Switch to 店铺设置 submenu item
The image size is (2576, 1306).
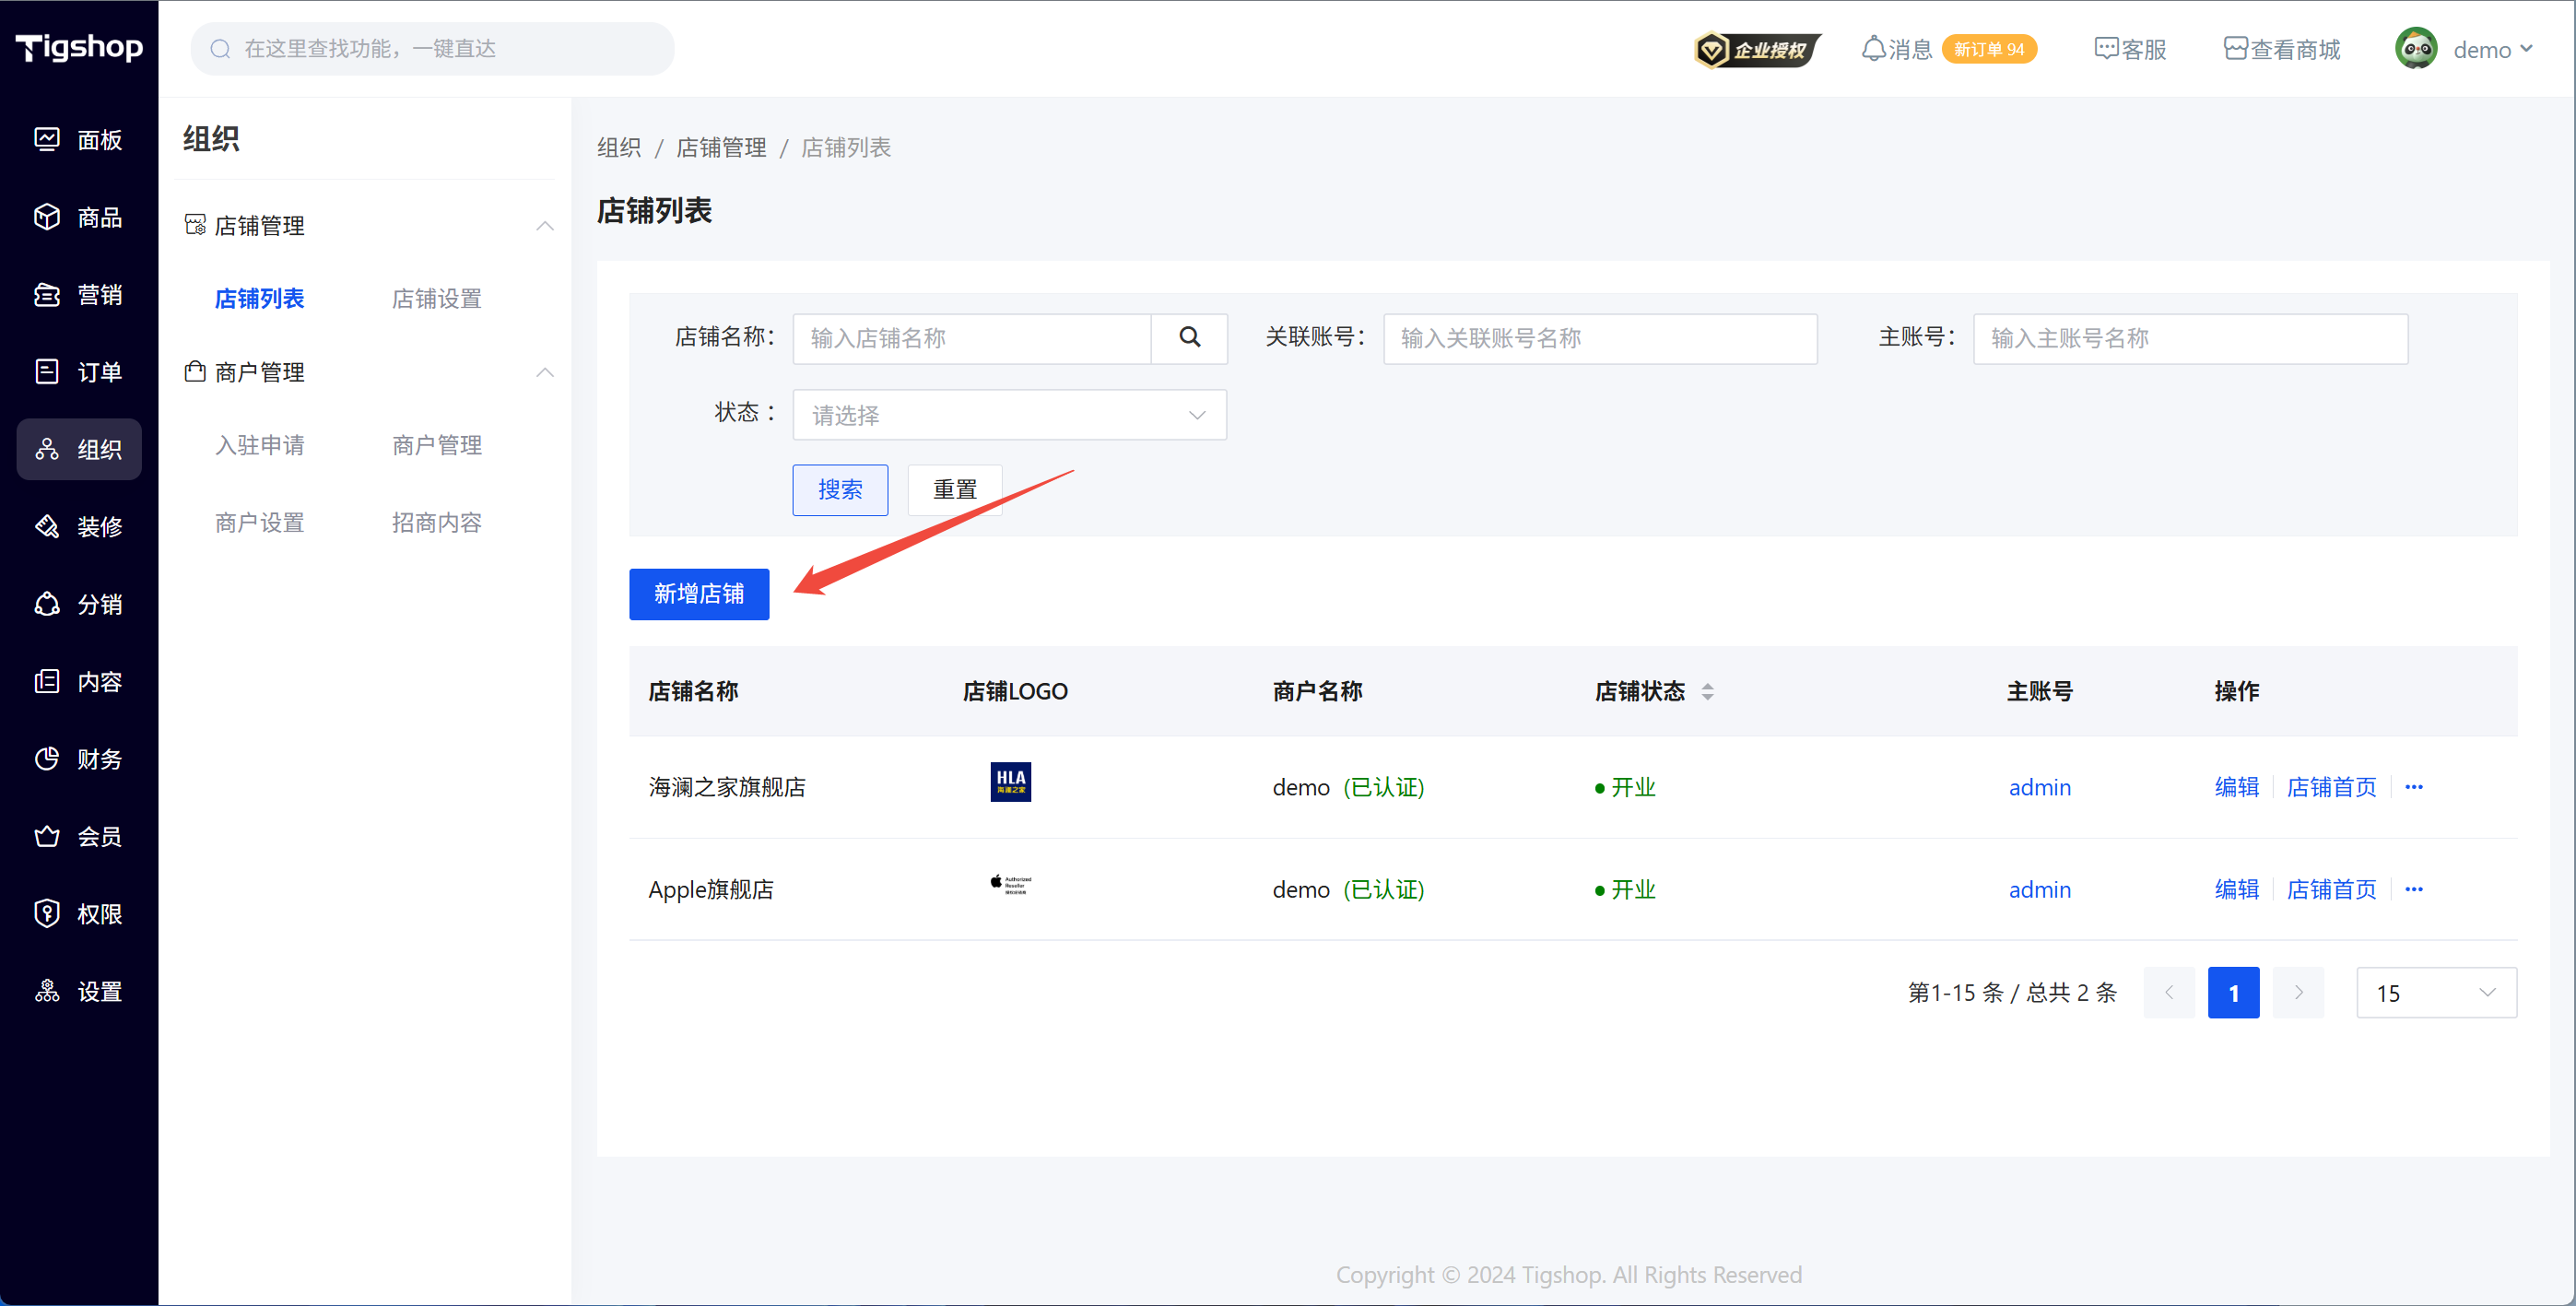pos(436,298)
